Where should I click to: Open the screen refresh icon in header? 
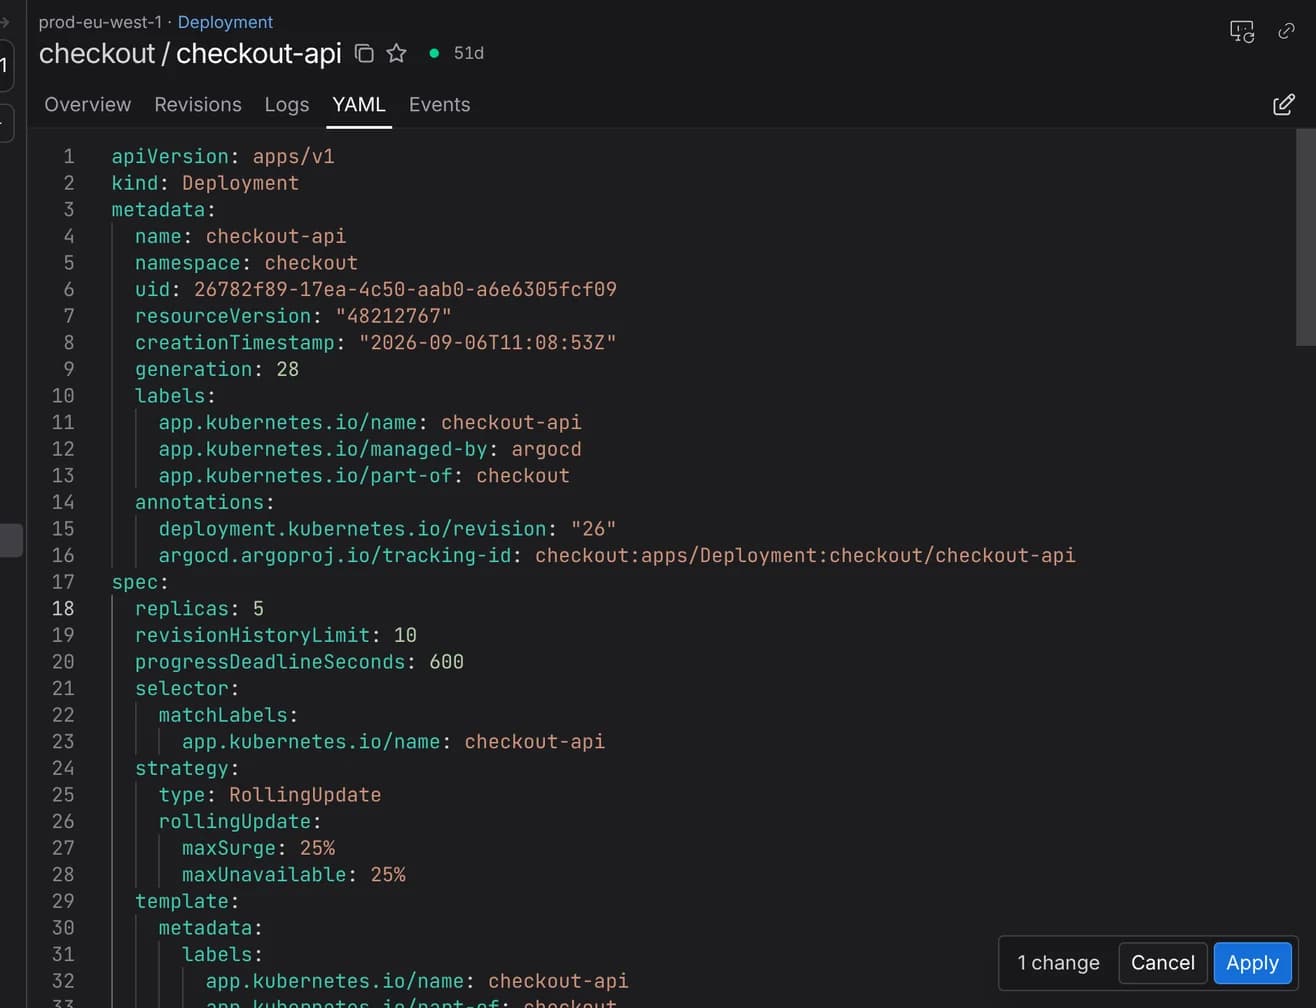pyautogui.click(x=1242, y=31)
